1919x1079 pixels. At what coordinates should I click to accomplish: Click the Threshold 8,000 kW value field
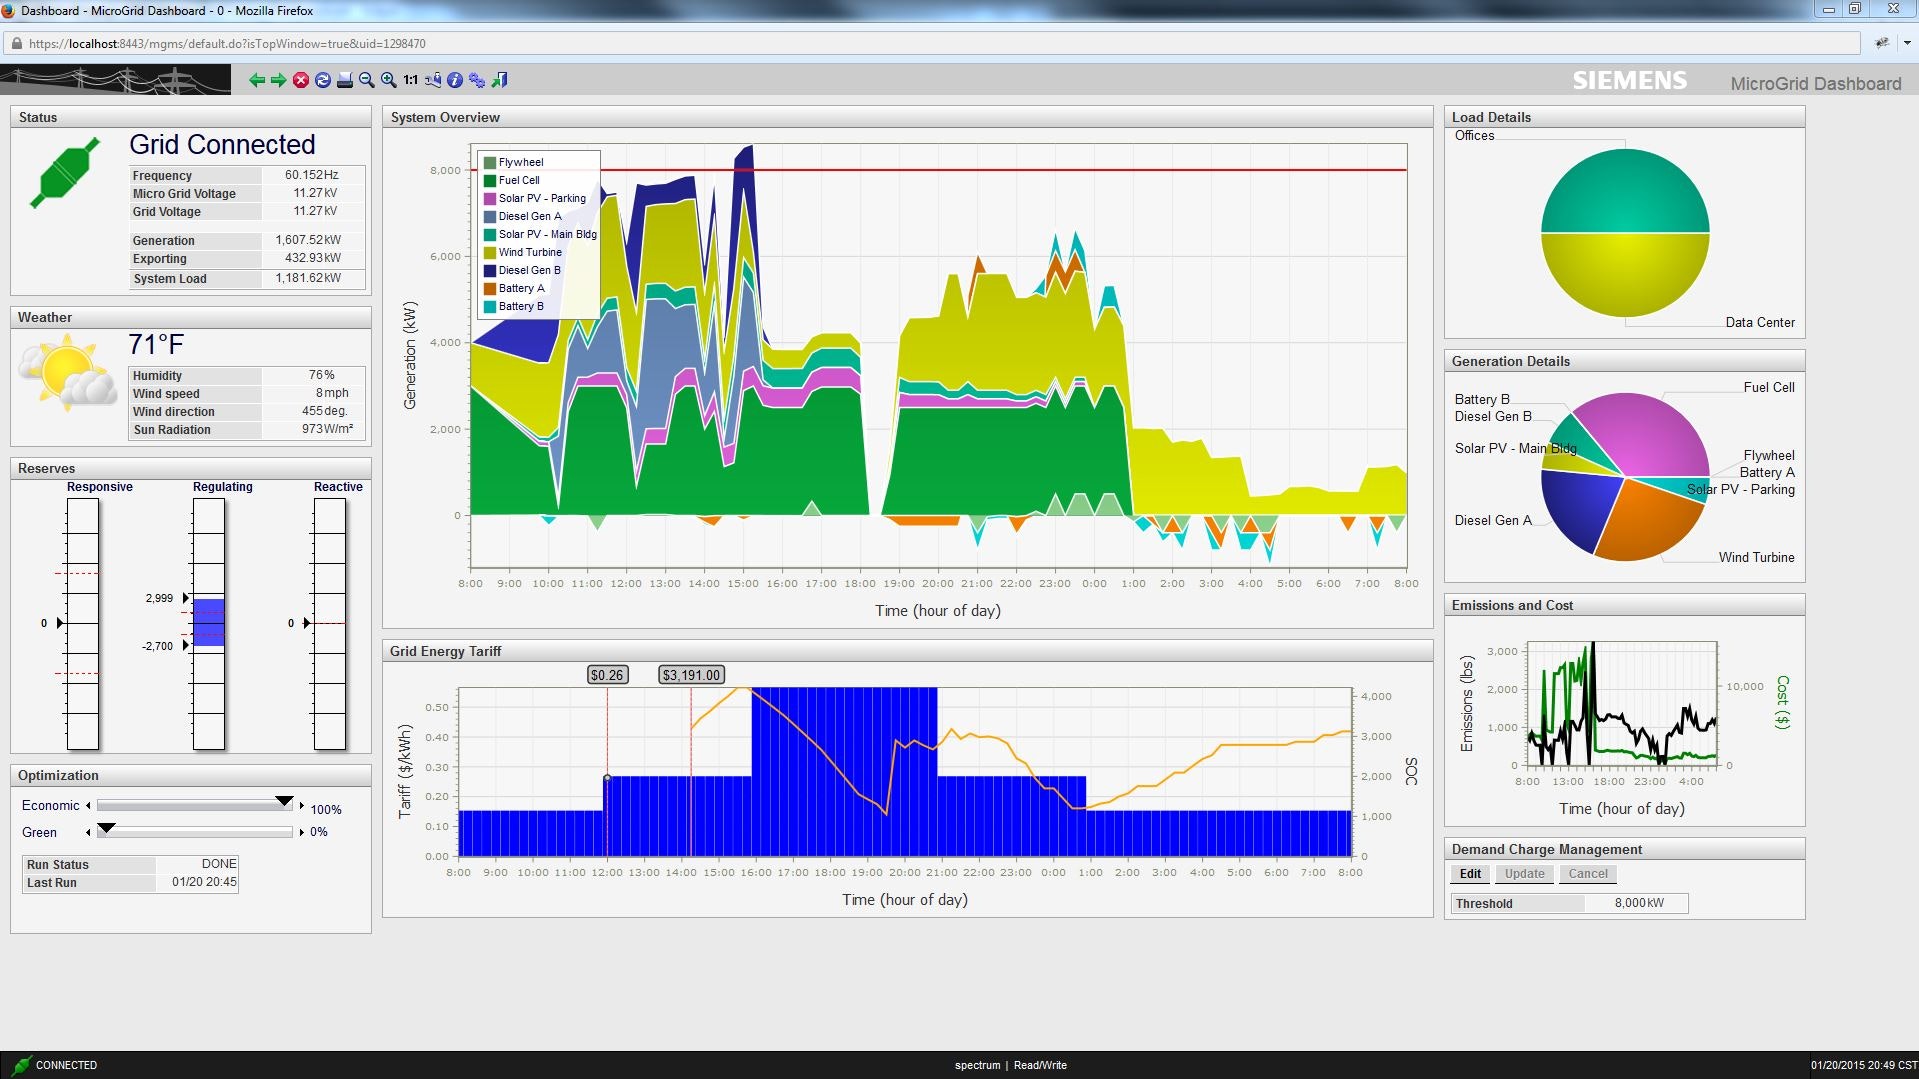pos(1637,904)
